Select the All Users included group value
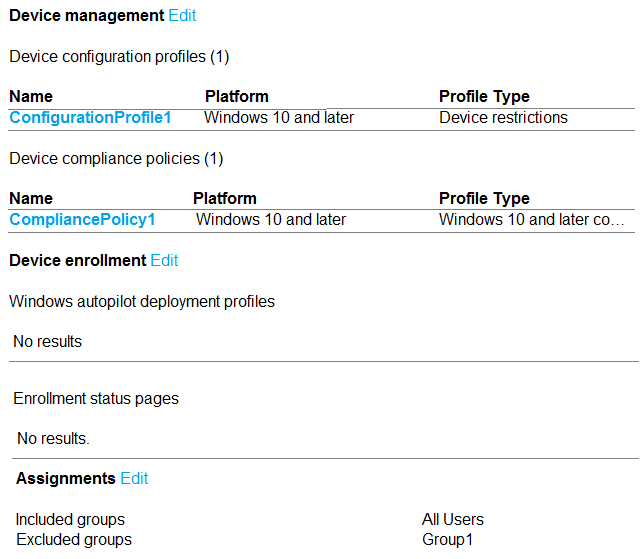Viewport: 641px width, 559px height. [453, 520]
